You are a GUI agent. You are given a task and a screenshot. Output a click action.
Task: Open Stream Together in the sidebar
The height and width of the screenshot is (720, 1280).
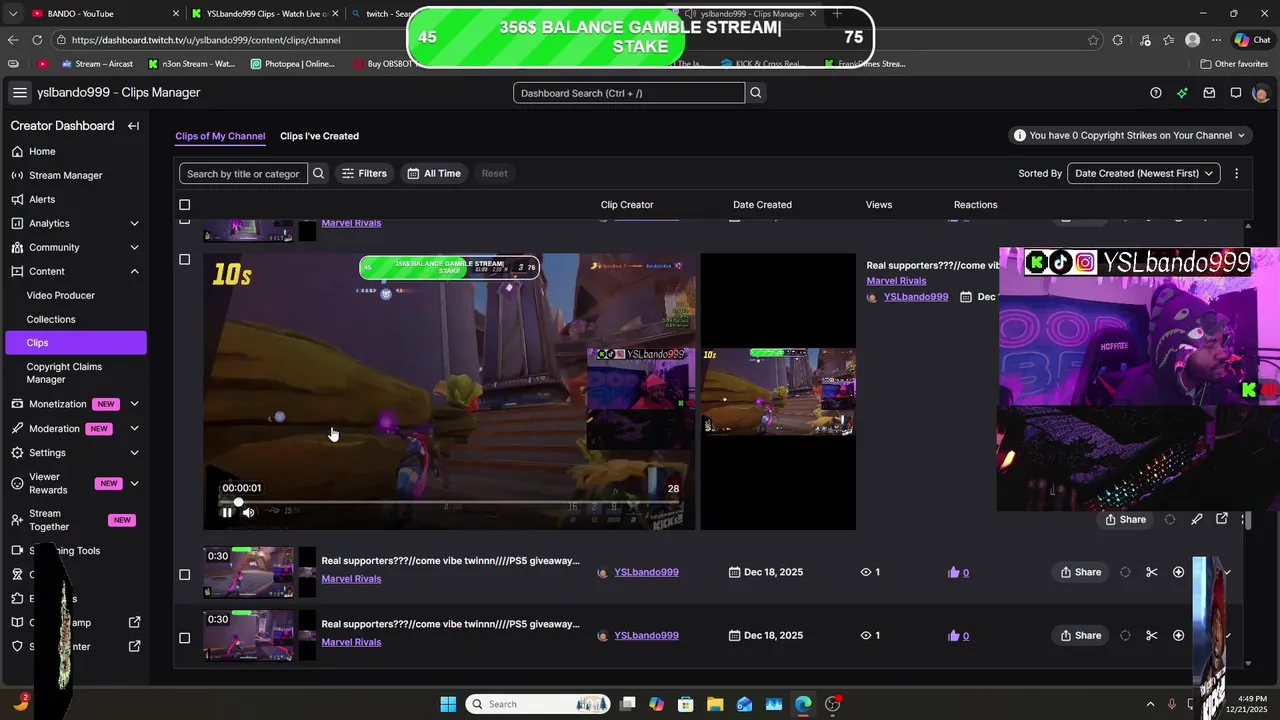pos(75,520)
